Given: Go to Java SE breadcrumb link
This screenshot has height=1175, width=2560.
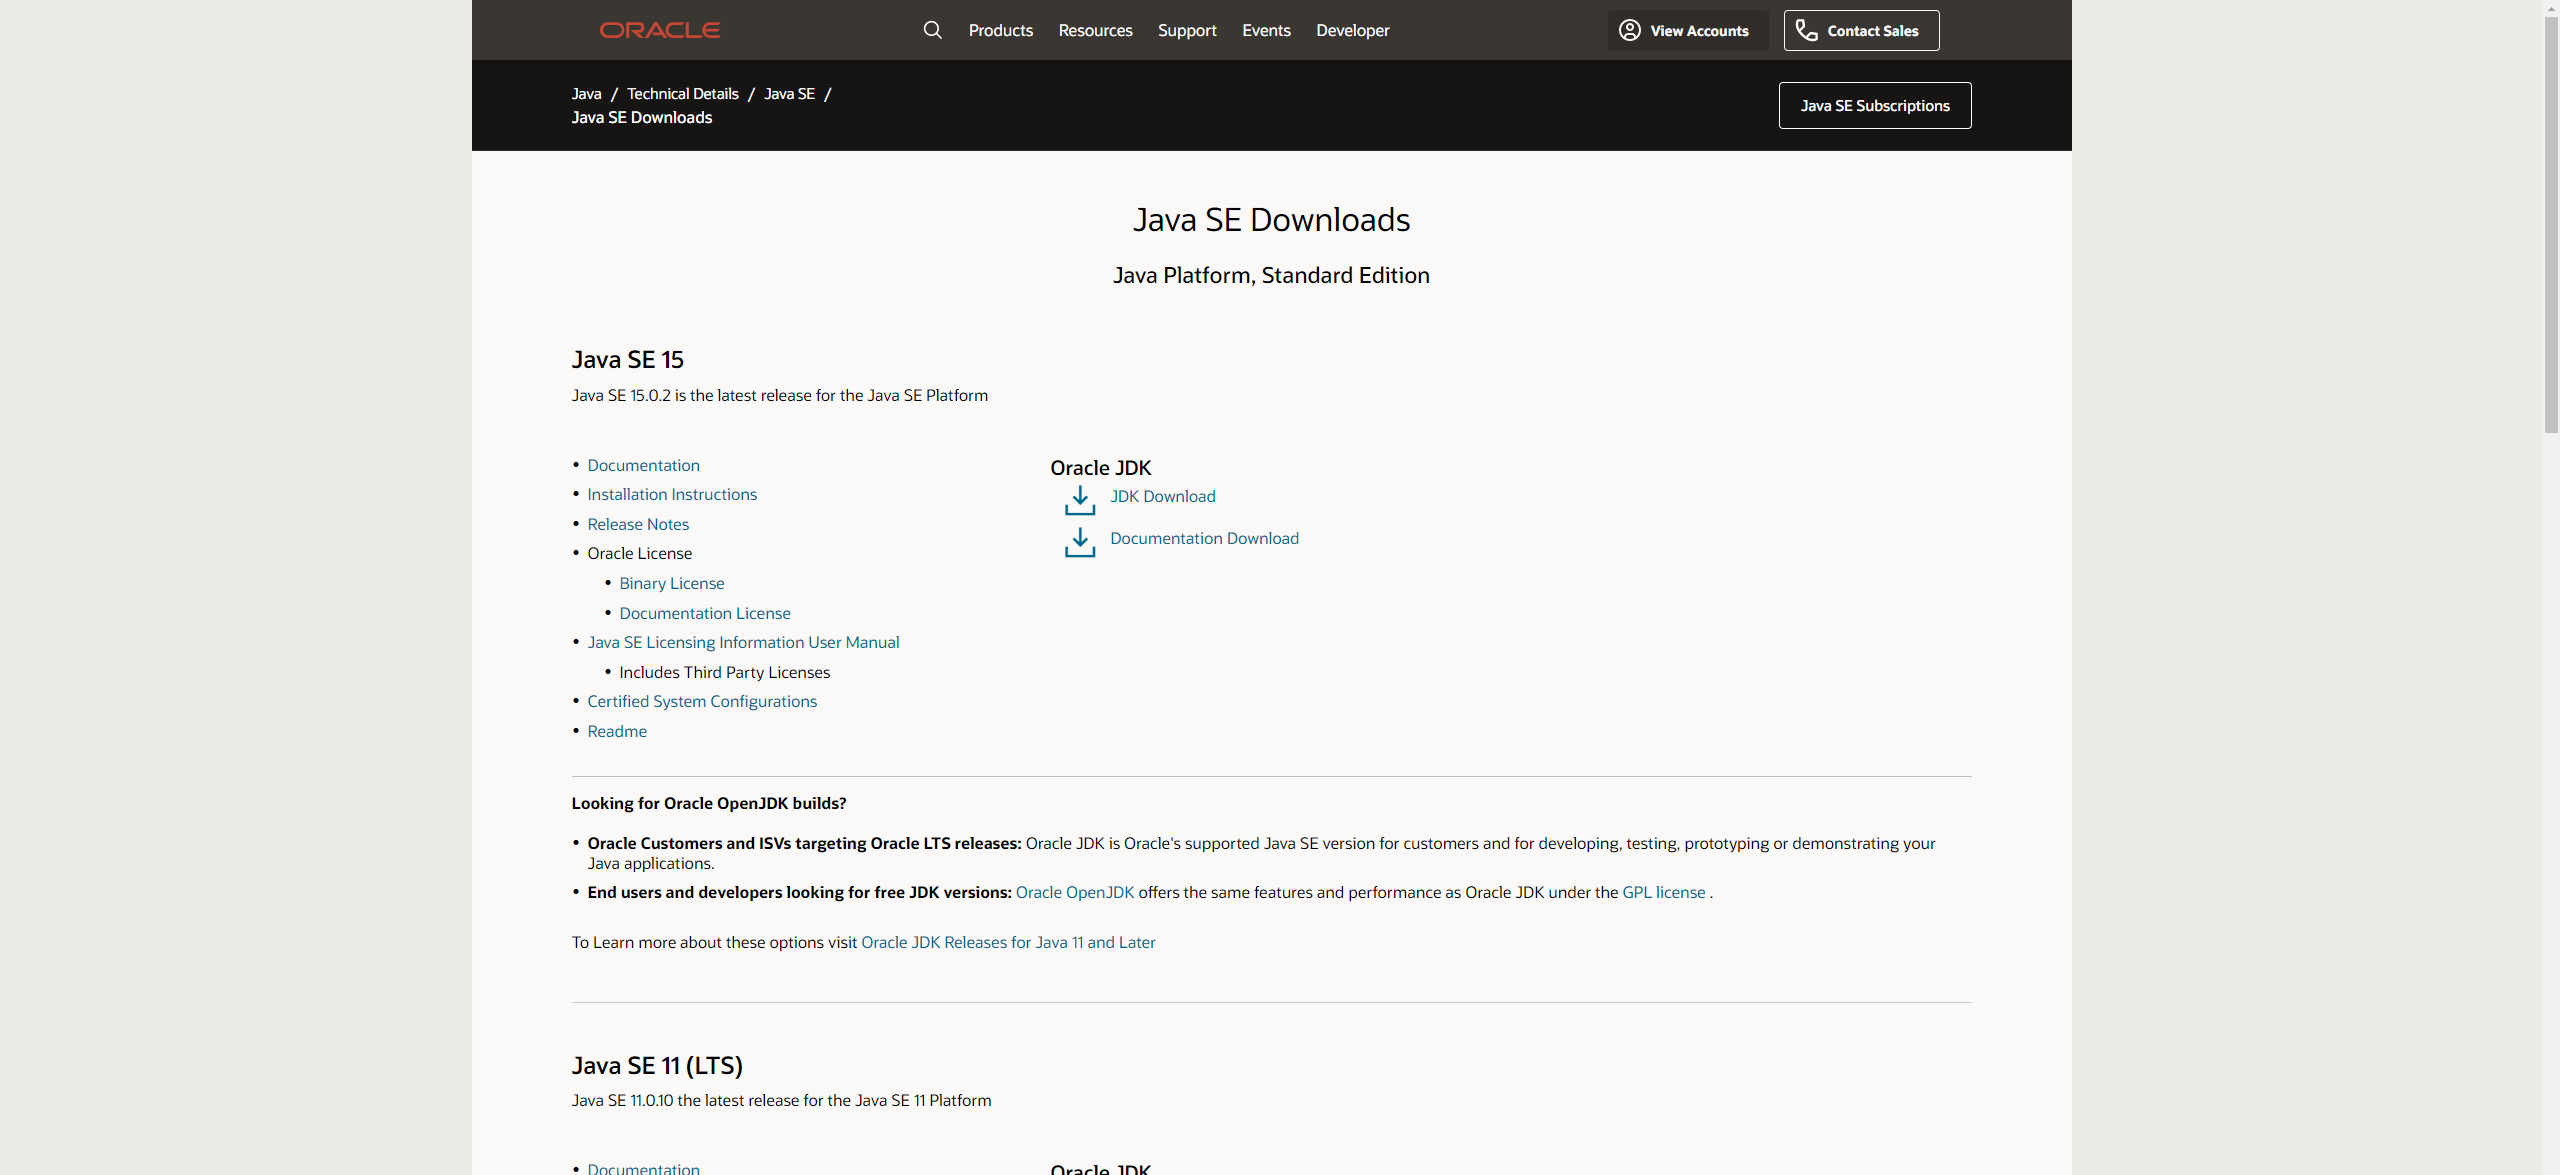Looking at the screenshot, I should click(789, 93).
